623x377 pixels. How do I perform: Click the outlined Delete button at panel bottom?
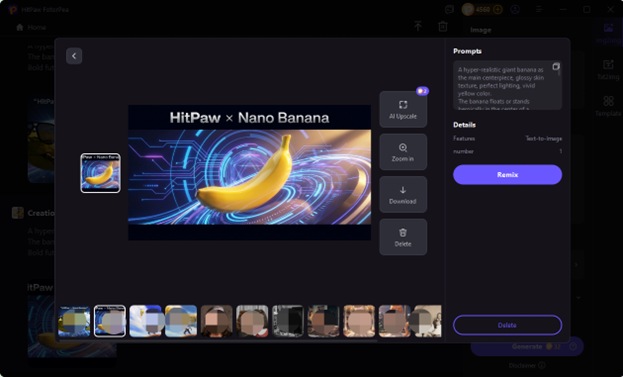(x=507, y=325)
